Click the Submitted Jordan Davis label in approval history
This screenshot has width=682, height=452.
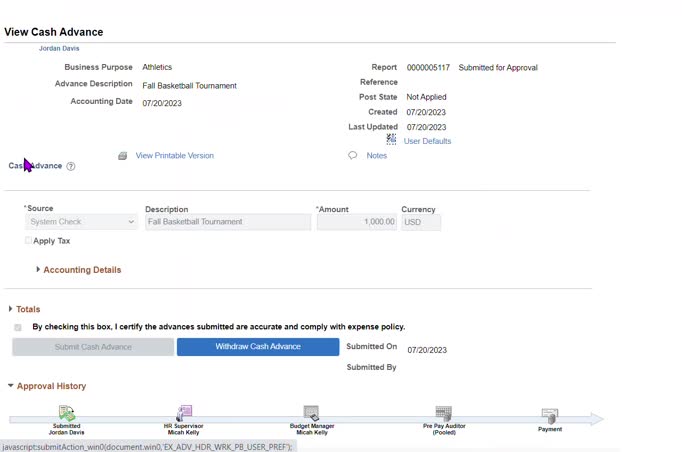[67, 429]
